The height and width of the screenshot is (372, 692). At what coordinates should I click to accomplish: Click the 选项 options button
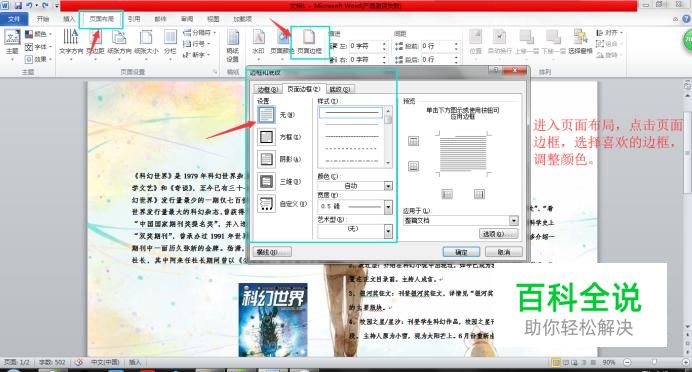click(498, 234)
